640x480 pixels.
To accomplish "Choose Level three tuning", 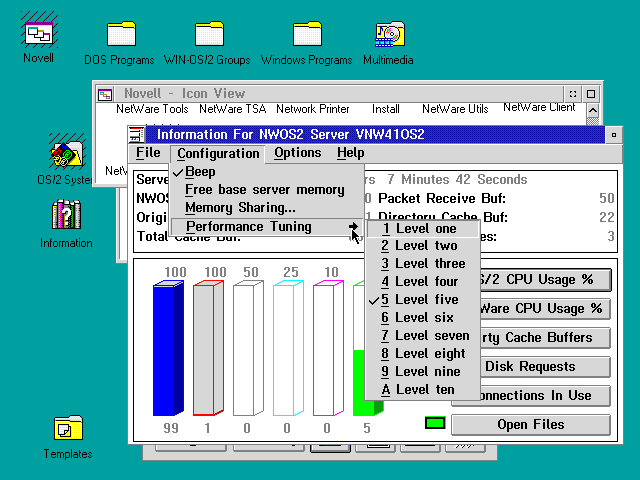I will click(x=422, y=264).
